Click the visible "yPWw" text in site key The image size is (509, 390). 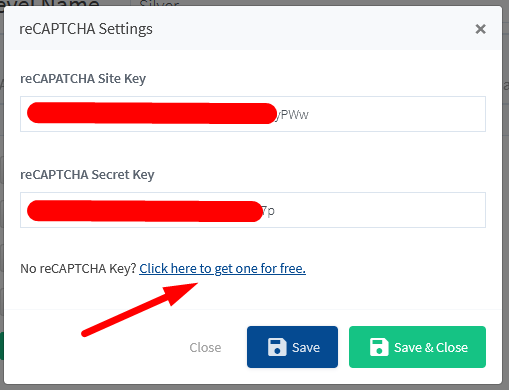click(x=292, y=115)
